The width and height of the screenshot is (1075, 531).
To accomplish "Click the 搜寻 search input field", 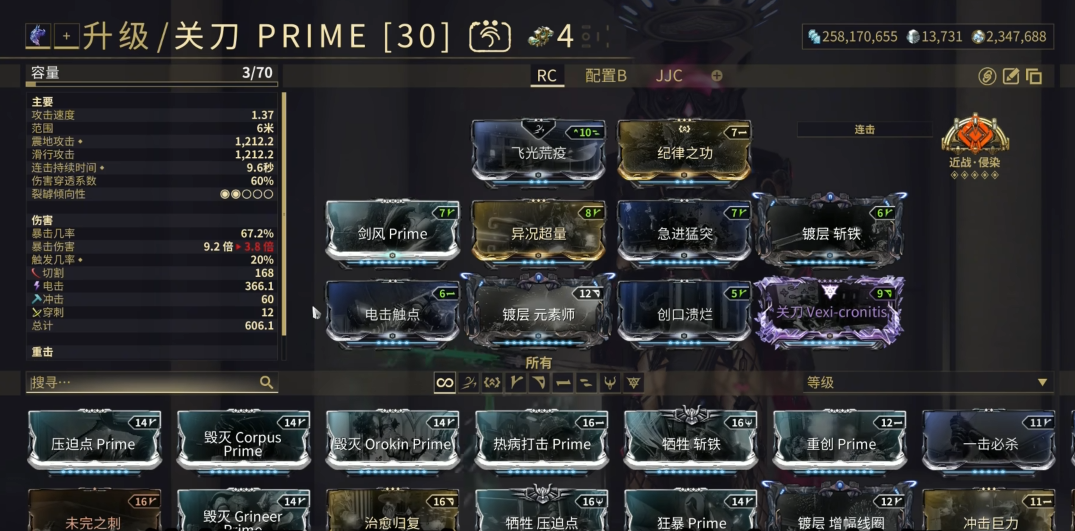I will pyautogui.click(x=152, y=382).
